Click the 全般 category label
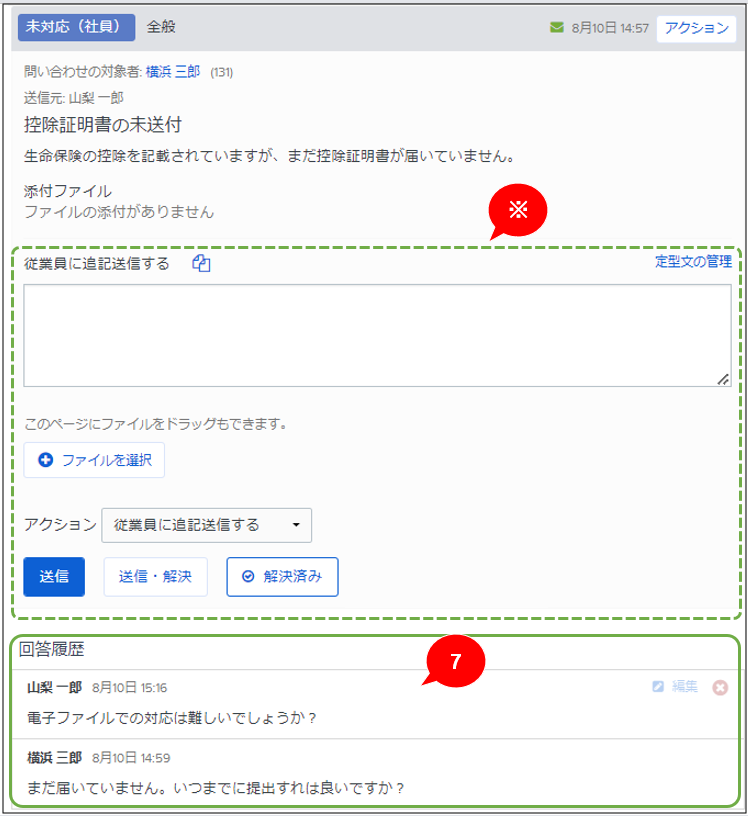This screenshot has width=748, height=816. click(x=161, y=27)
